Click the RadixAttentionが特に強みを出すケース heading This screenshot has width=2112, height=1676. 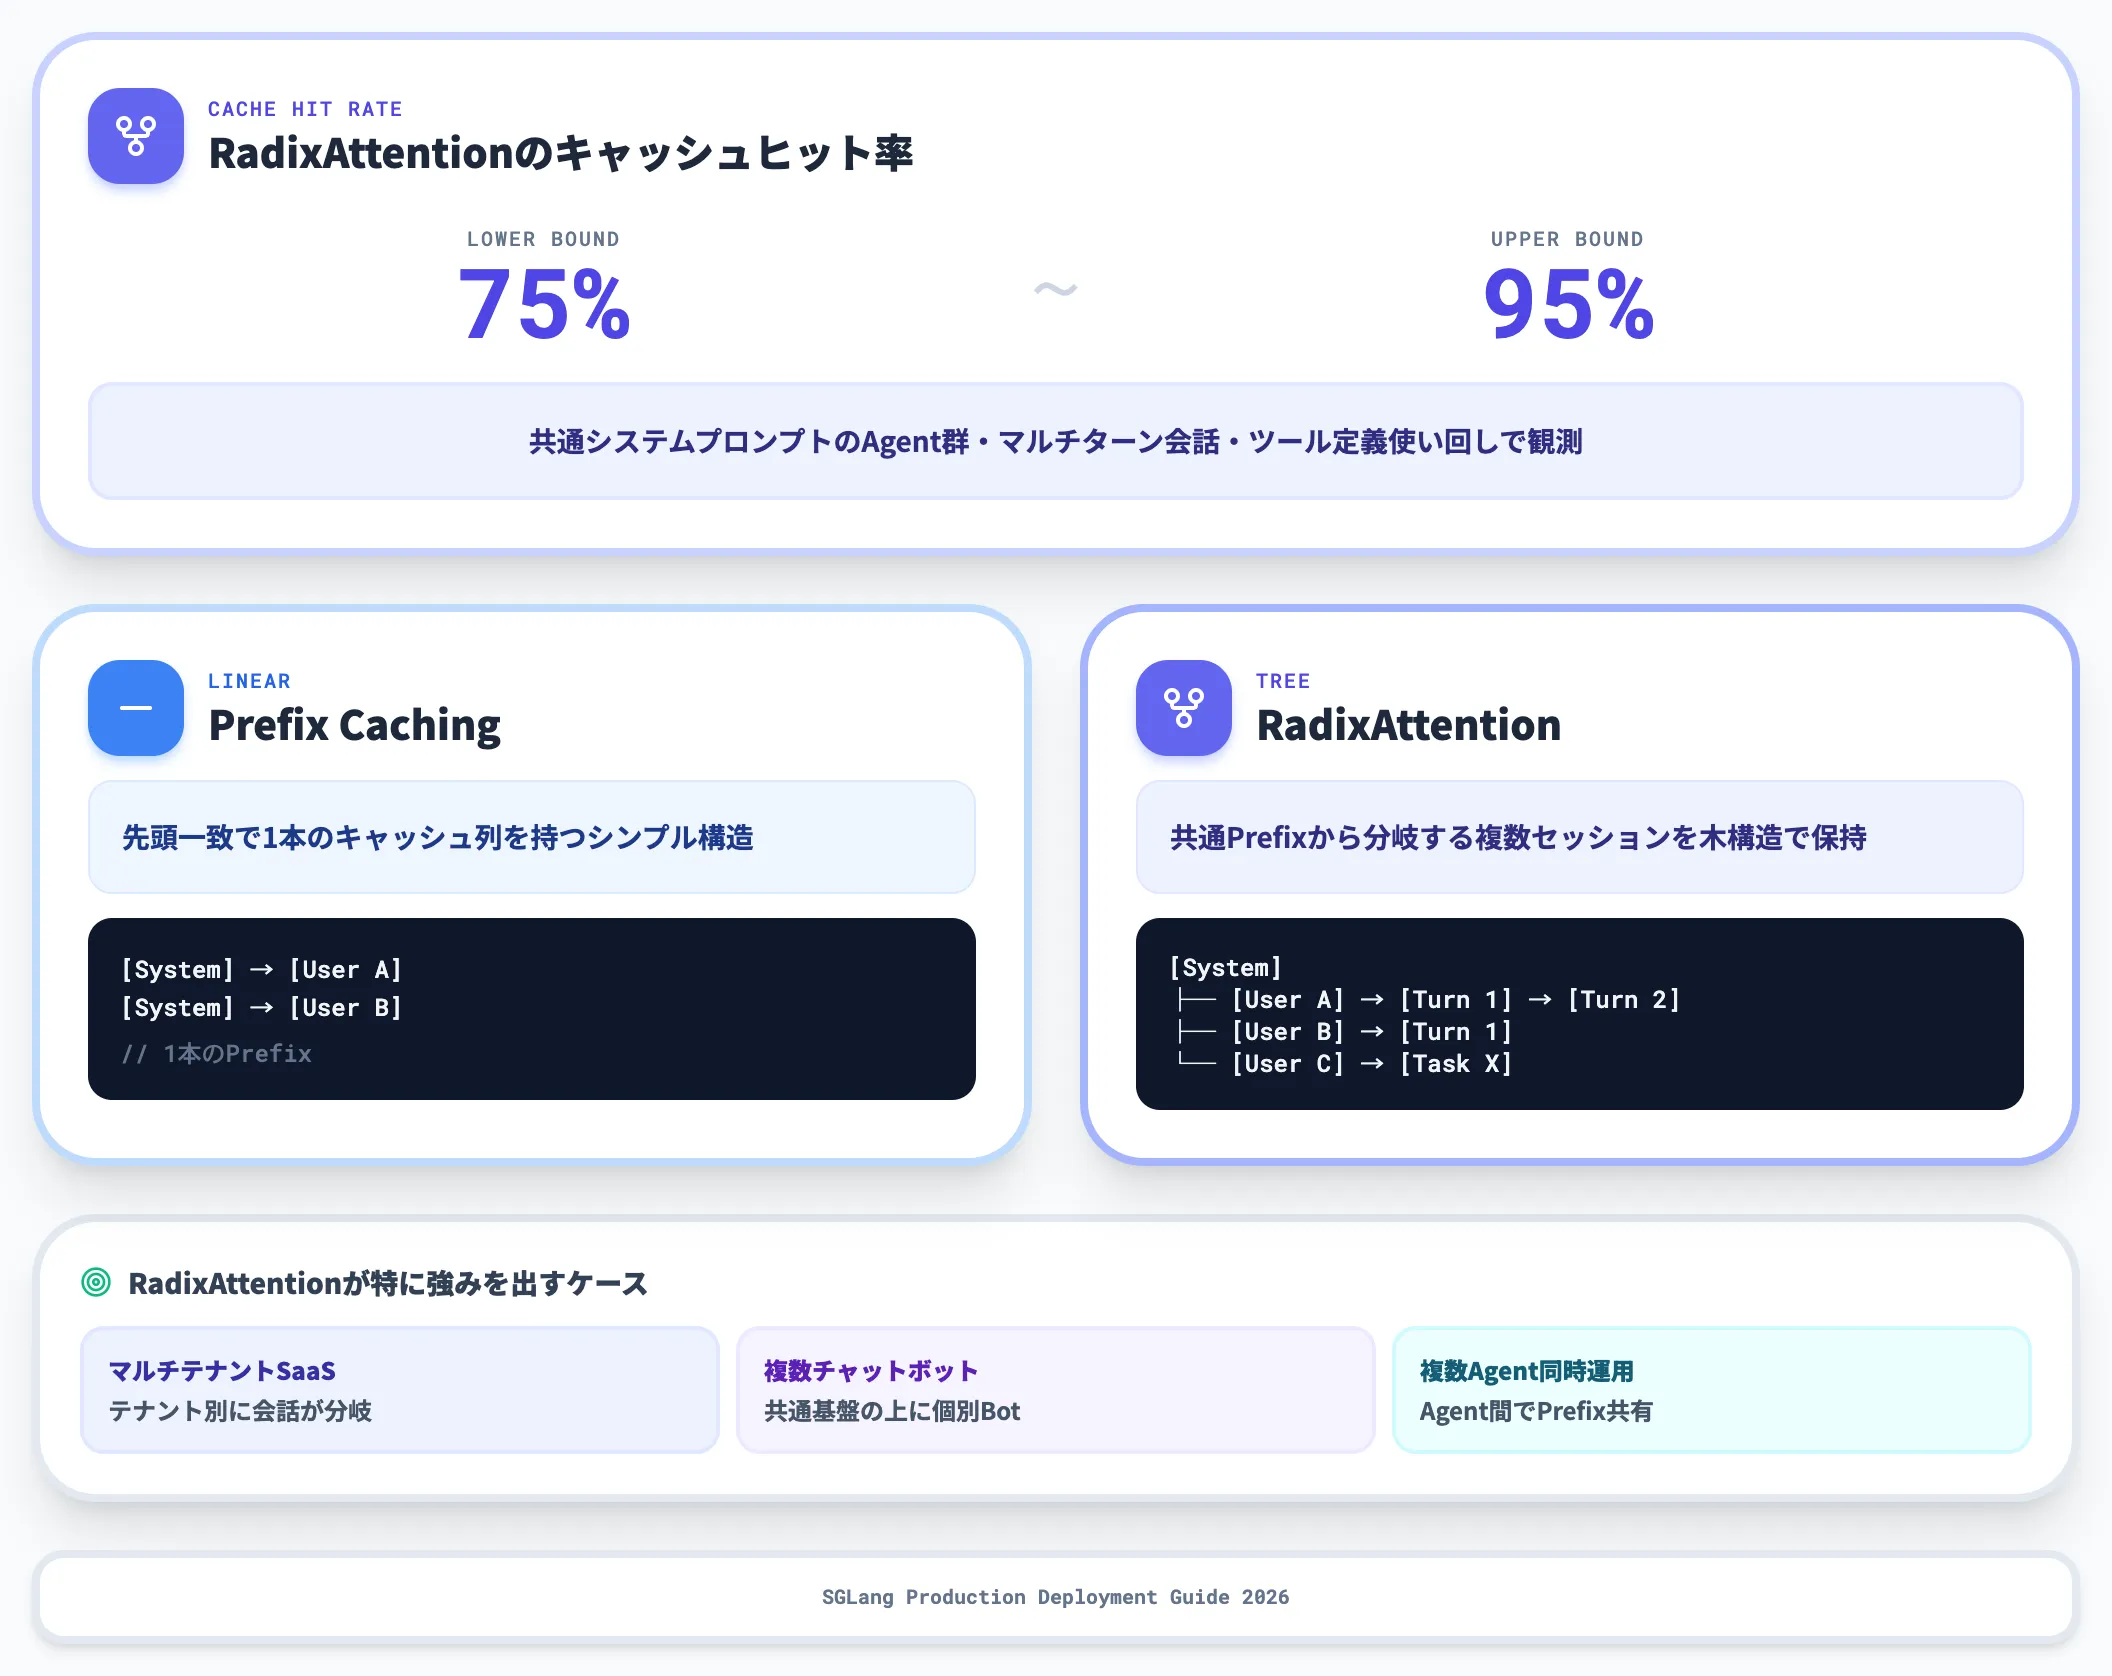[388, 1283]
